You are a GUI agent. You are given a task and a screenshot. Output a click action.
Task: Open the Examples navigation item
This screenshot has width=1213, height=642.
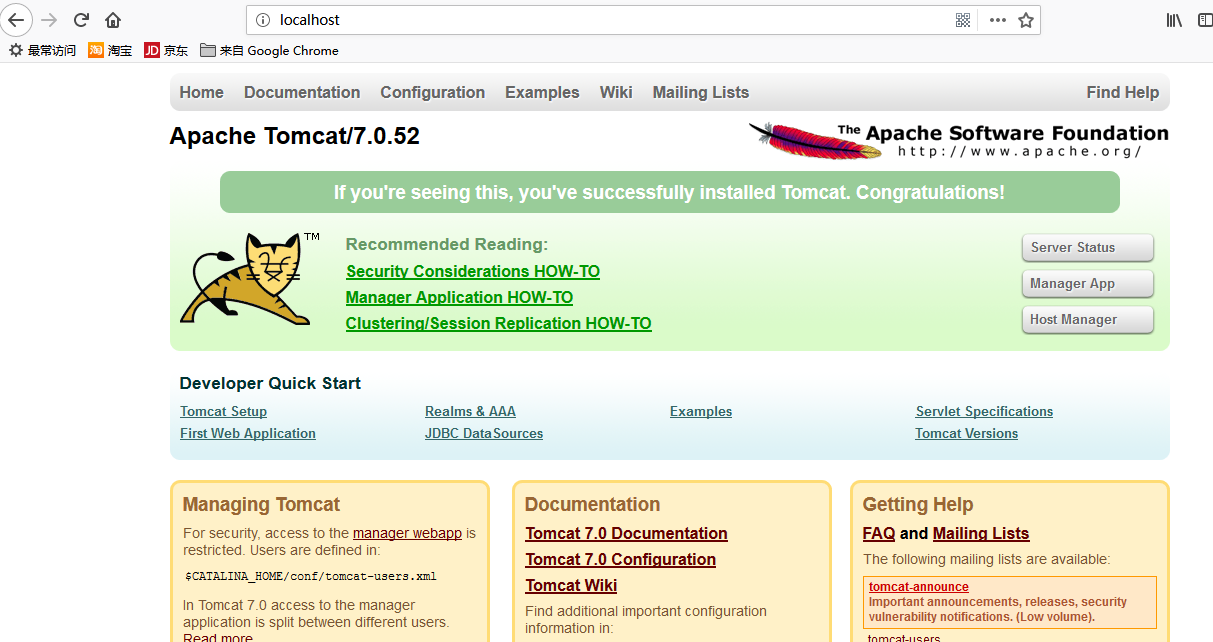tap(542, 92)
